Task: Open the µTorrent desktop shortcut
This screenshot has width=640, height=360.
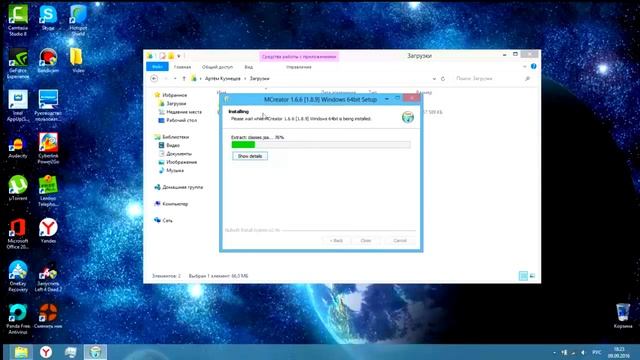Action: tap(18, 188)
